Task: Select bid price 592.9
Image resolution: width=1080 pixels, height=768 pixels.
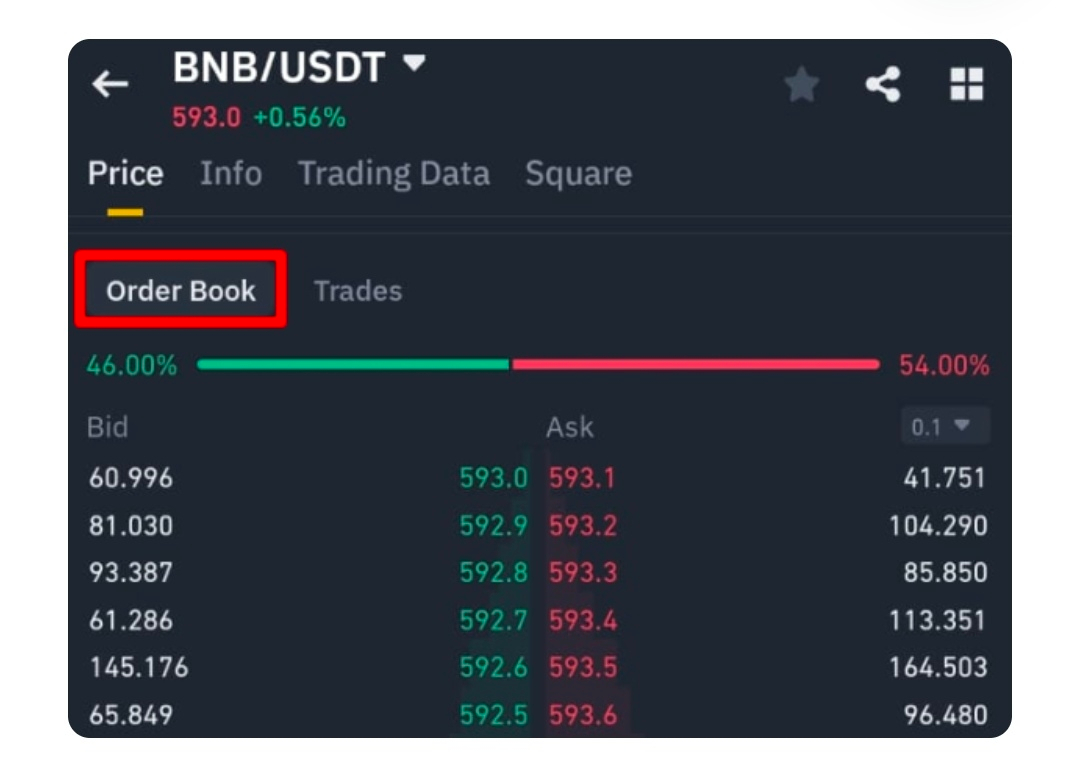Action: (493, 526)
